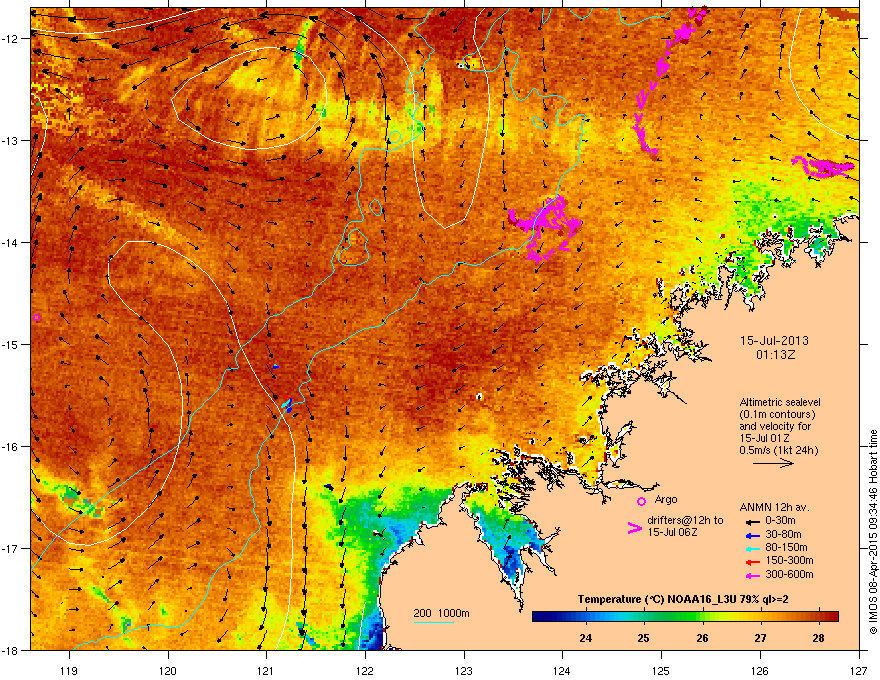Click the -12 latitude axis label

pyautogui.click(x=10, y=38)
